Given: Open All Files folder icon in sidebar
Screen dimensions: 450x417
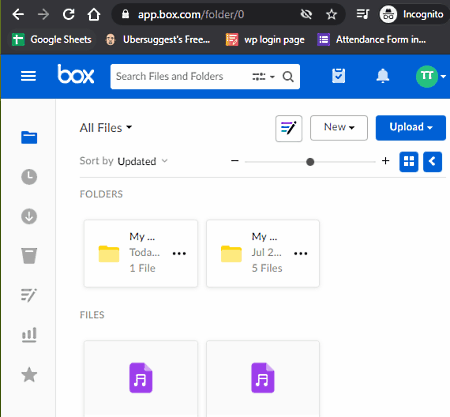Looking at the screenshot, I should click(x=29, y=137).
